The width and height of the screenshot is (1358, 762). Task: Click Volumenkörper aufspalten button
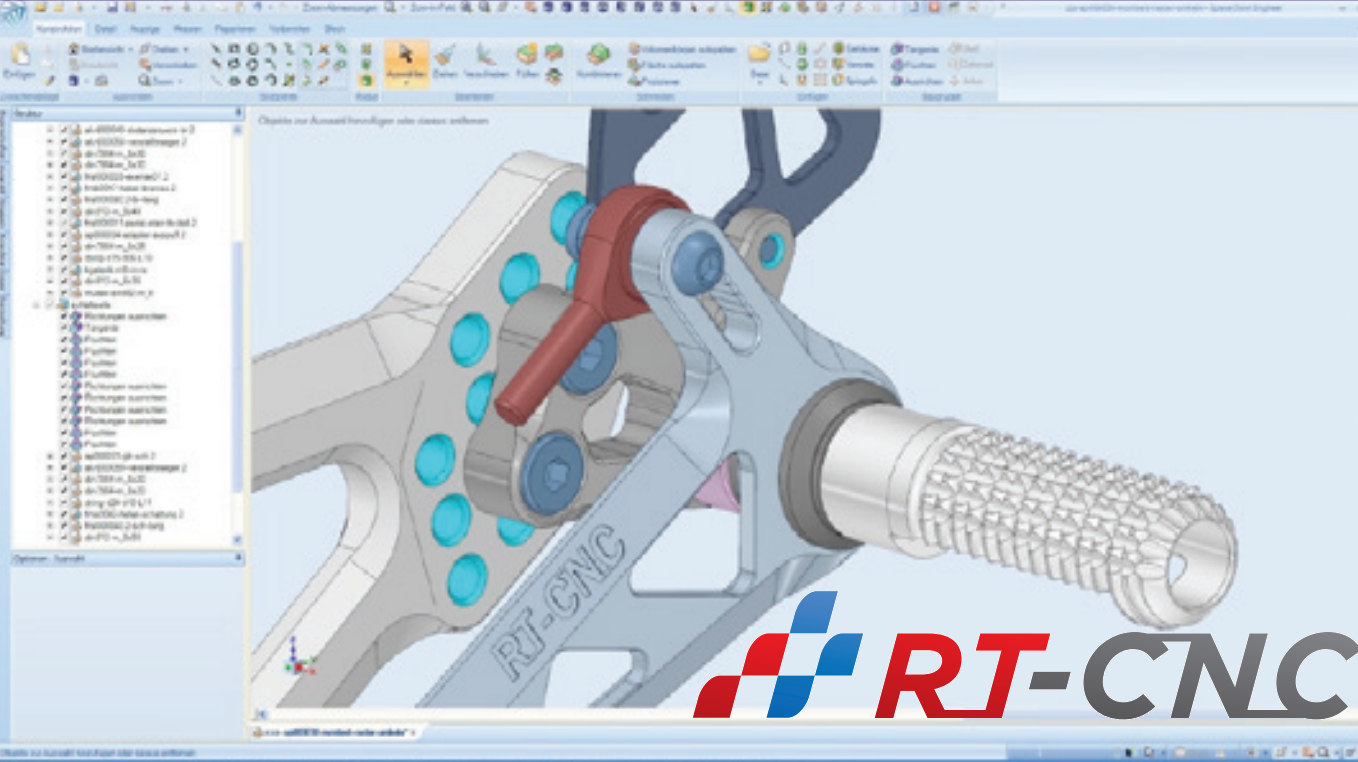coord(682,49)
